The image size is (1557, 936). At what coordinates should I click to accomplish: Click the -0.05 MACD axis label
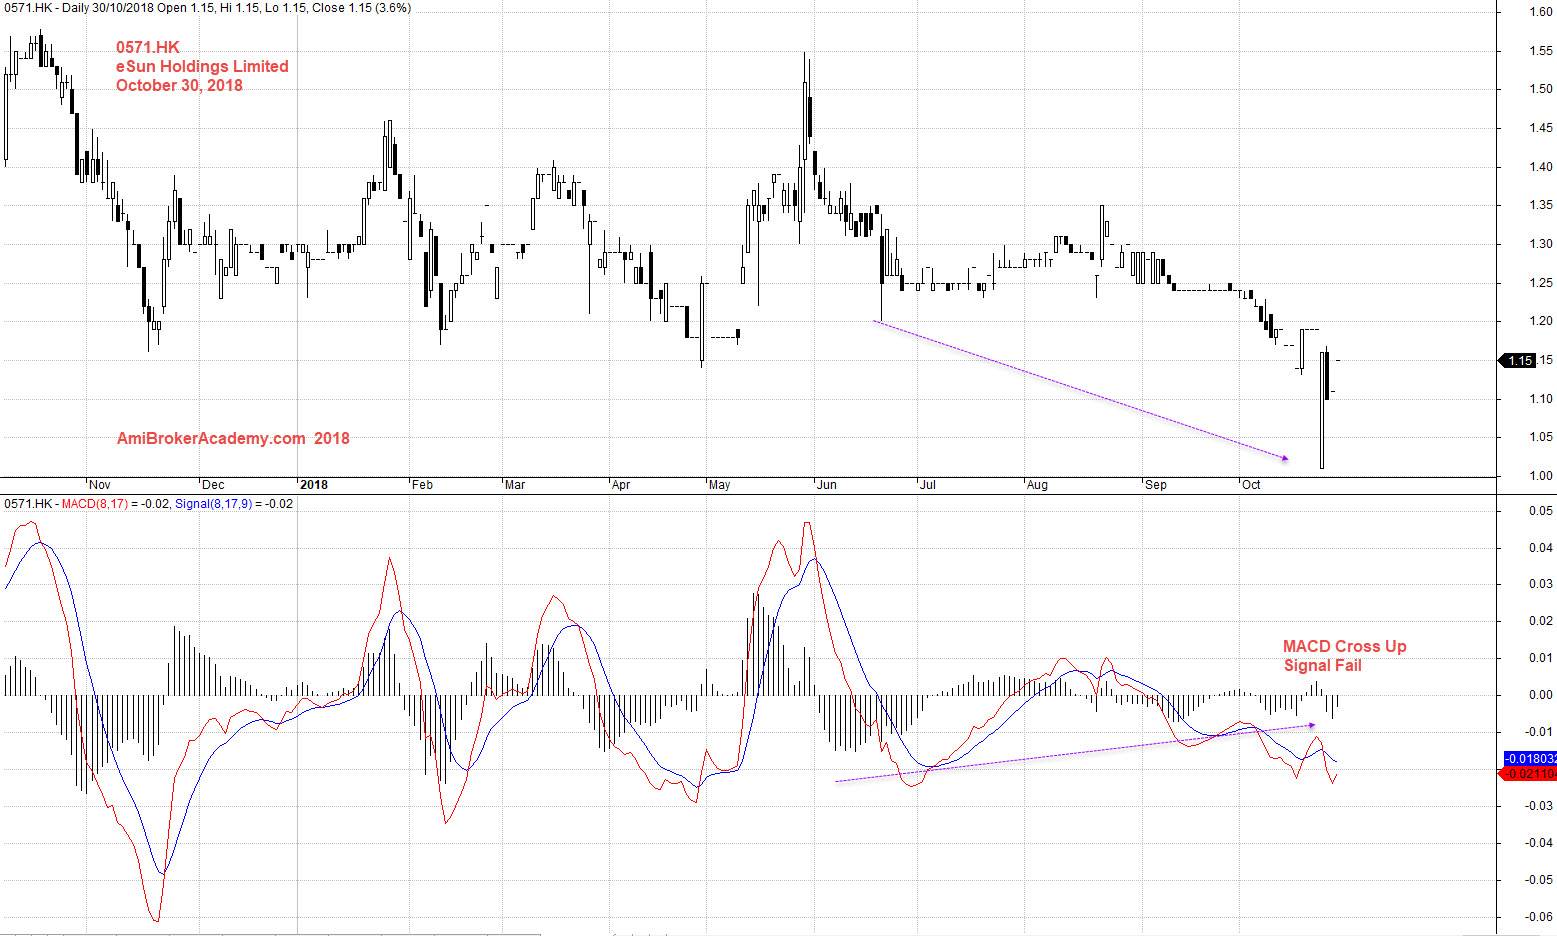1540,880
